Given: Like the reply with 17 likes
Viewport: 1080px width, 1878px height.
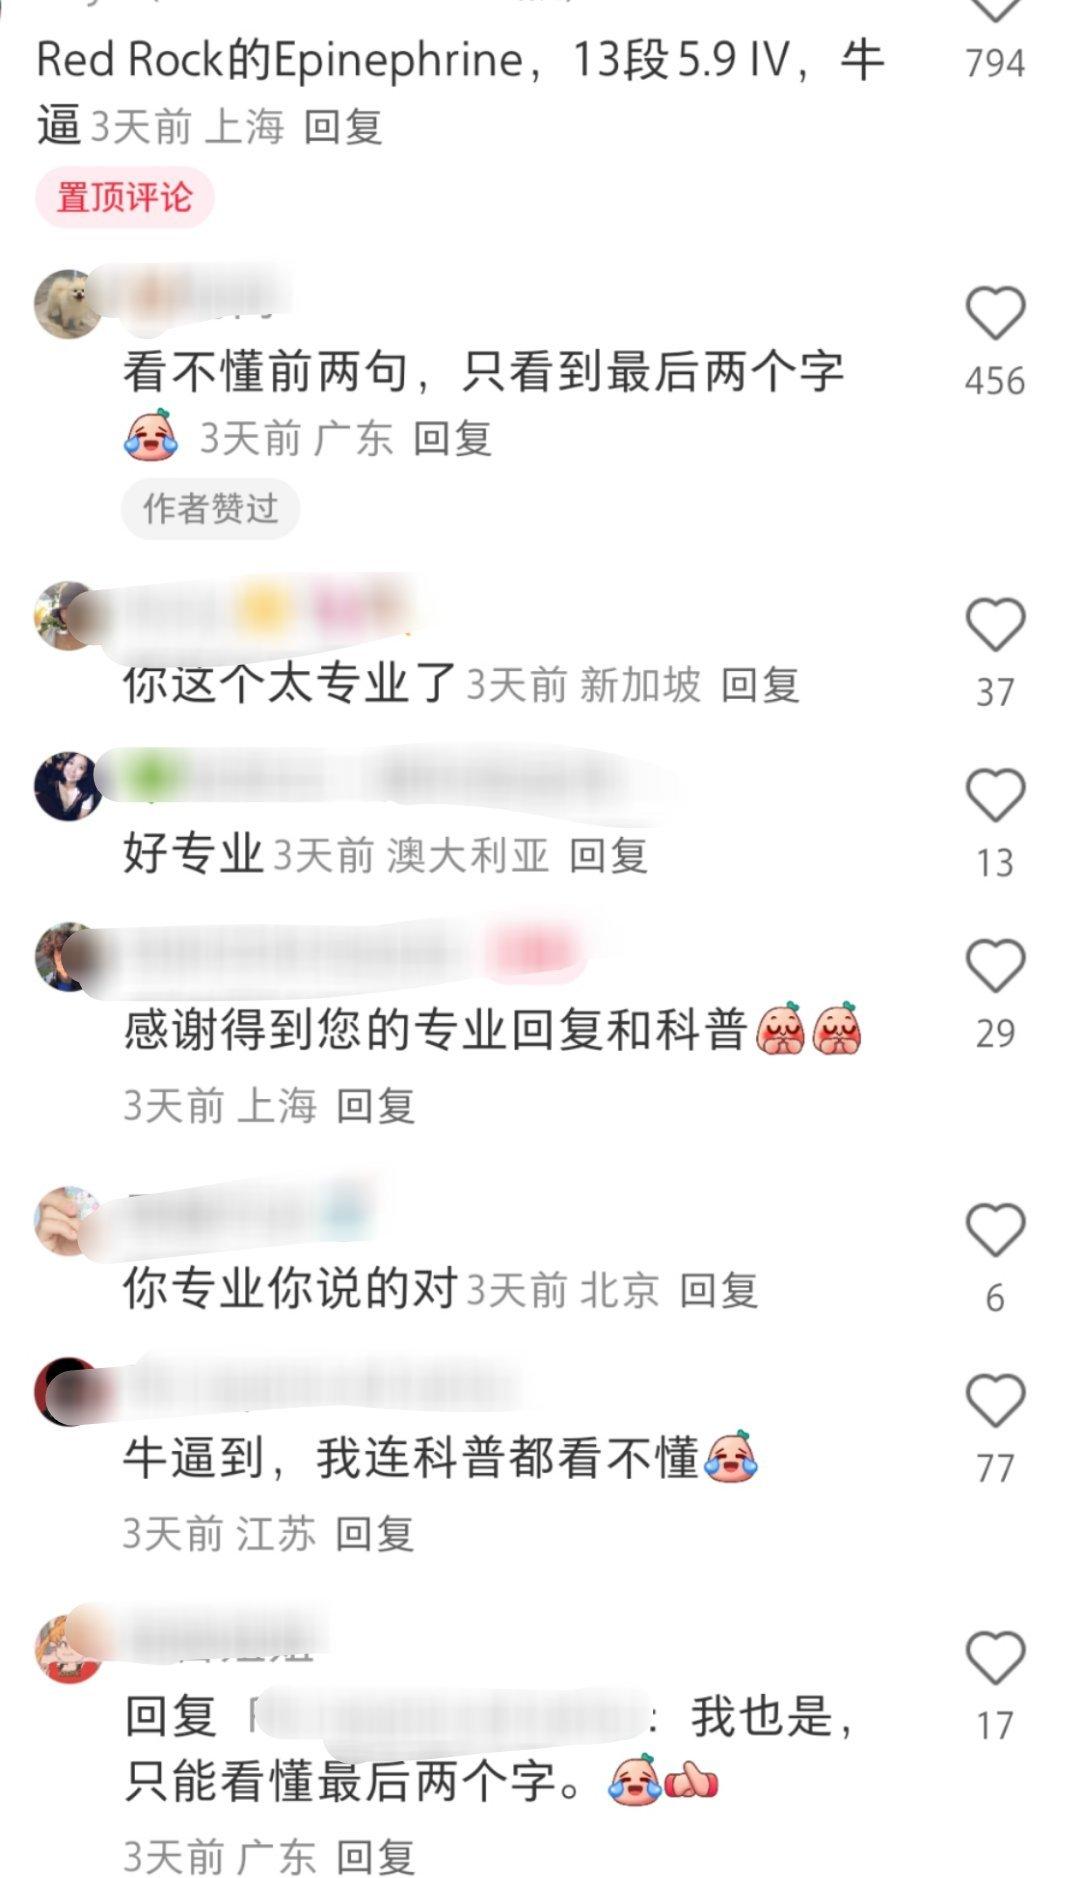Looking at the screenshot, I should 995,1657.
